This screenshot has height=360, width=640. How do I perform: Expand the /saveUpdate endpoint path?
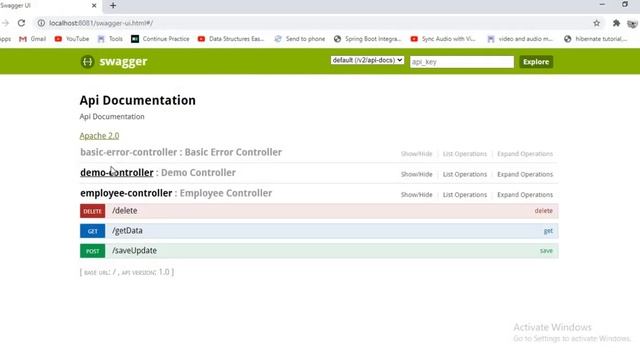[135, 251]
